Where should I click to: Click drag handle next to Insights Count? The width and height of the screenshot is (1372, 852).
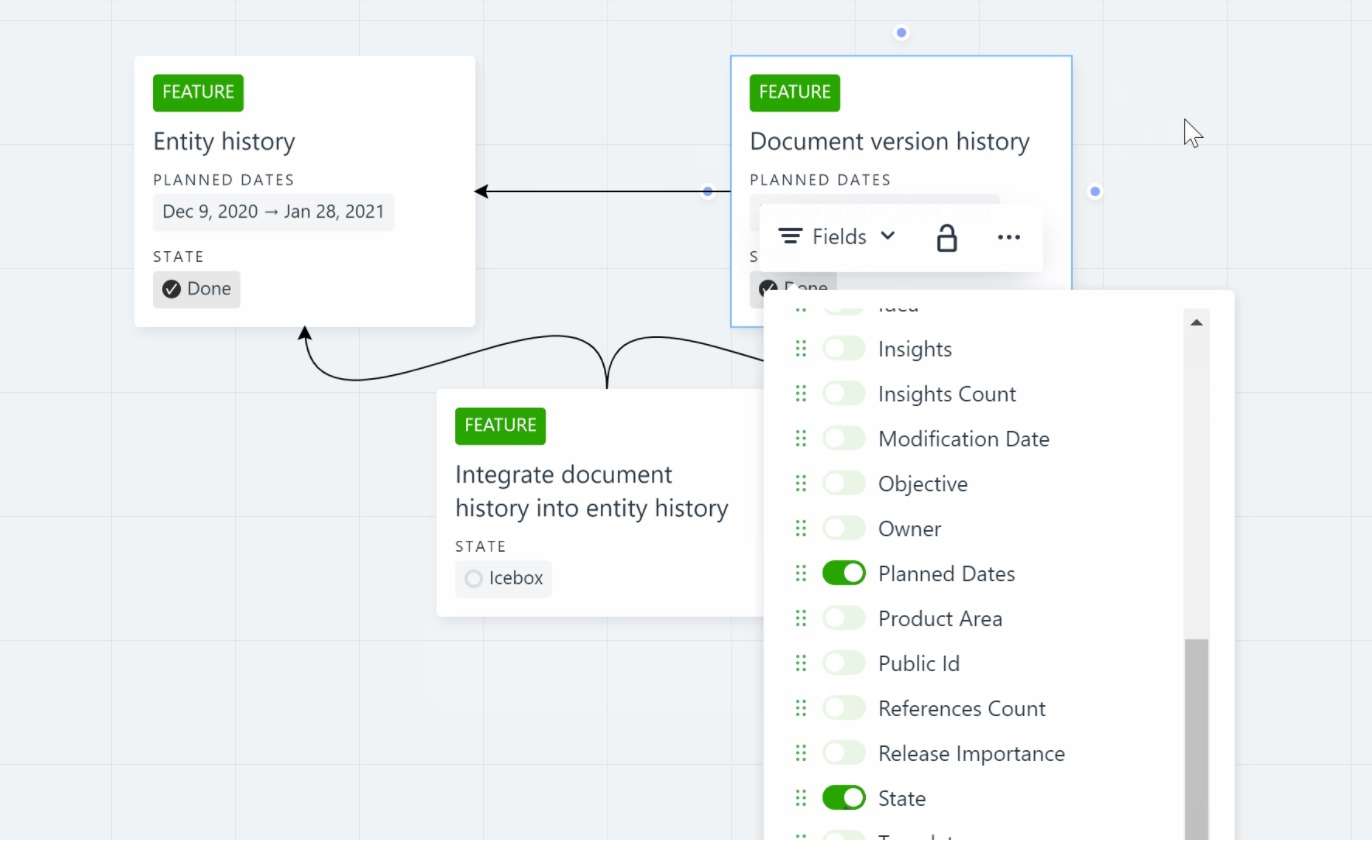pyautogui.click(x=800, y=394)
